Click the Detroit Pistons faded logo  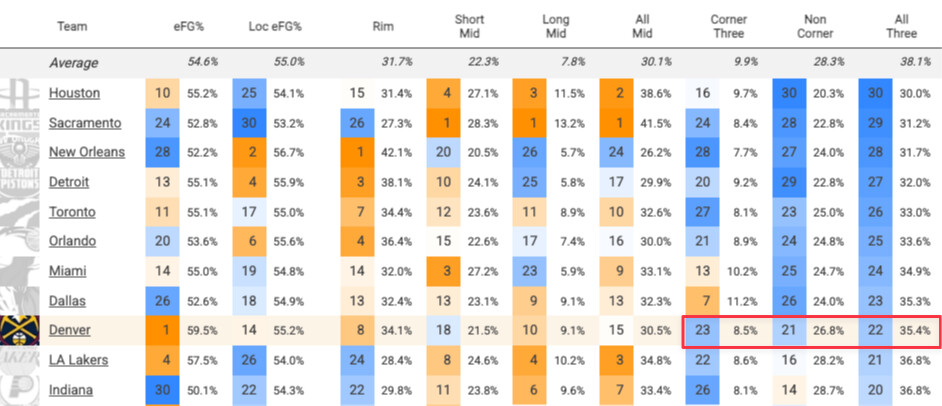tap(19, 182)
